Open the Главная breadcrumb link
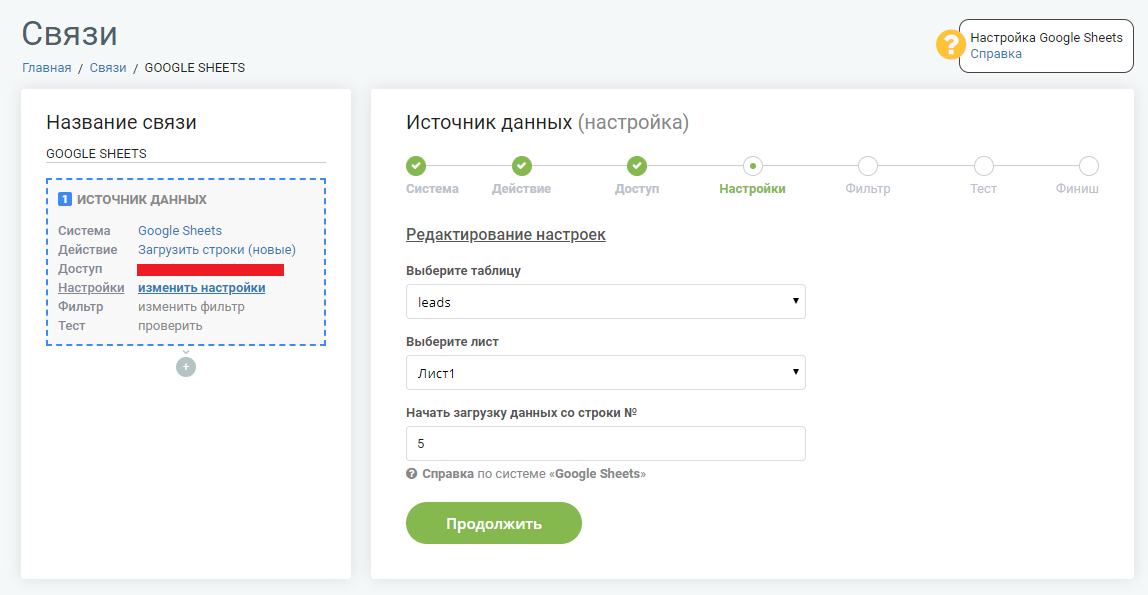The image size is (1148, 595). pos(47,67)
